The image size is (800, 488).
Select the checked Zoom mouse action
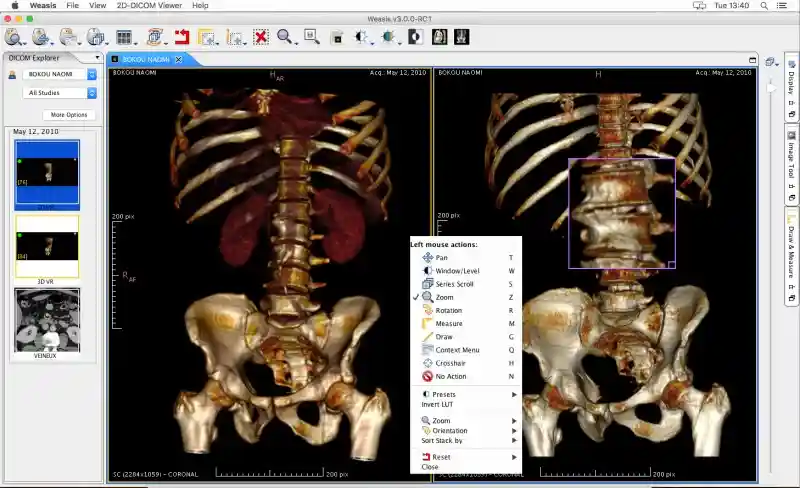click(x=444, y=297)
